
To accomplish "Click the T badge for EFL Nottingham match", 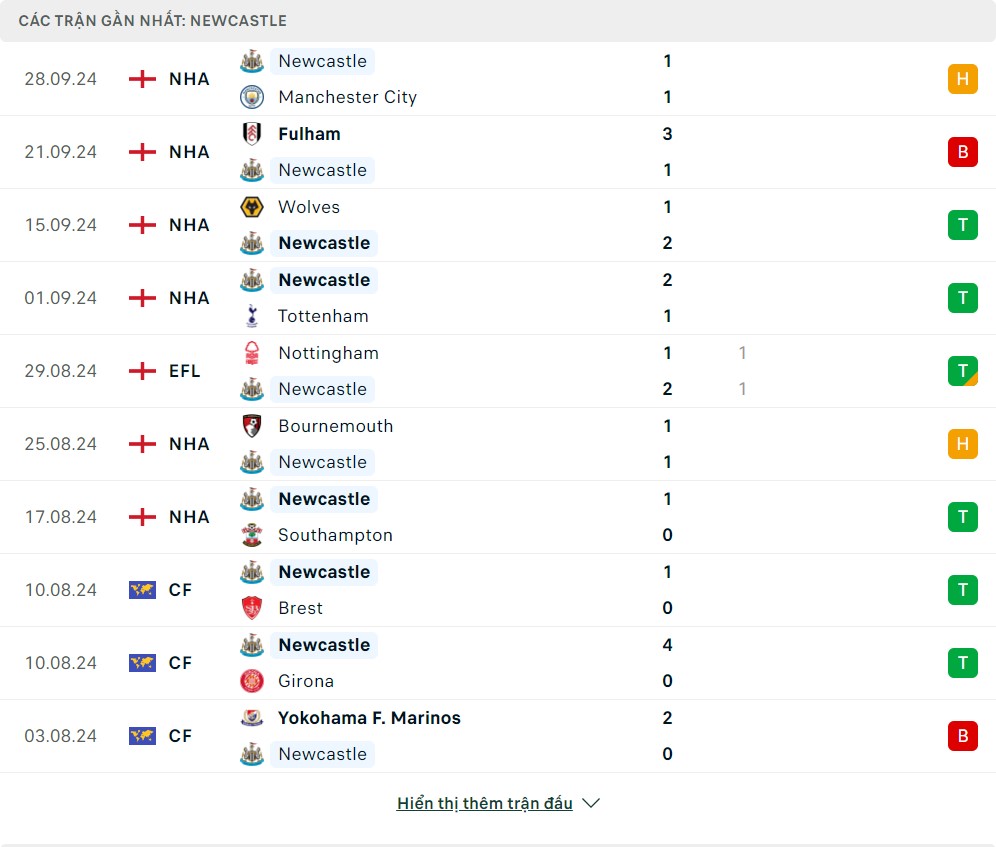I will pyautogui.click(x=962, y=371).
